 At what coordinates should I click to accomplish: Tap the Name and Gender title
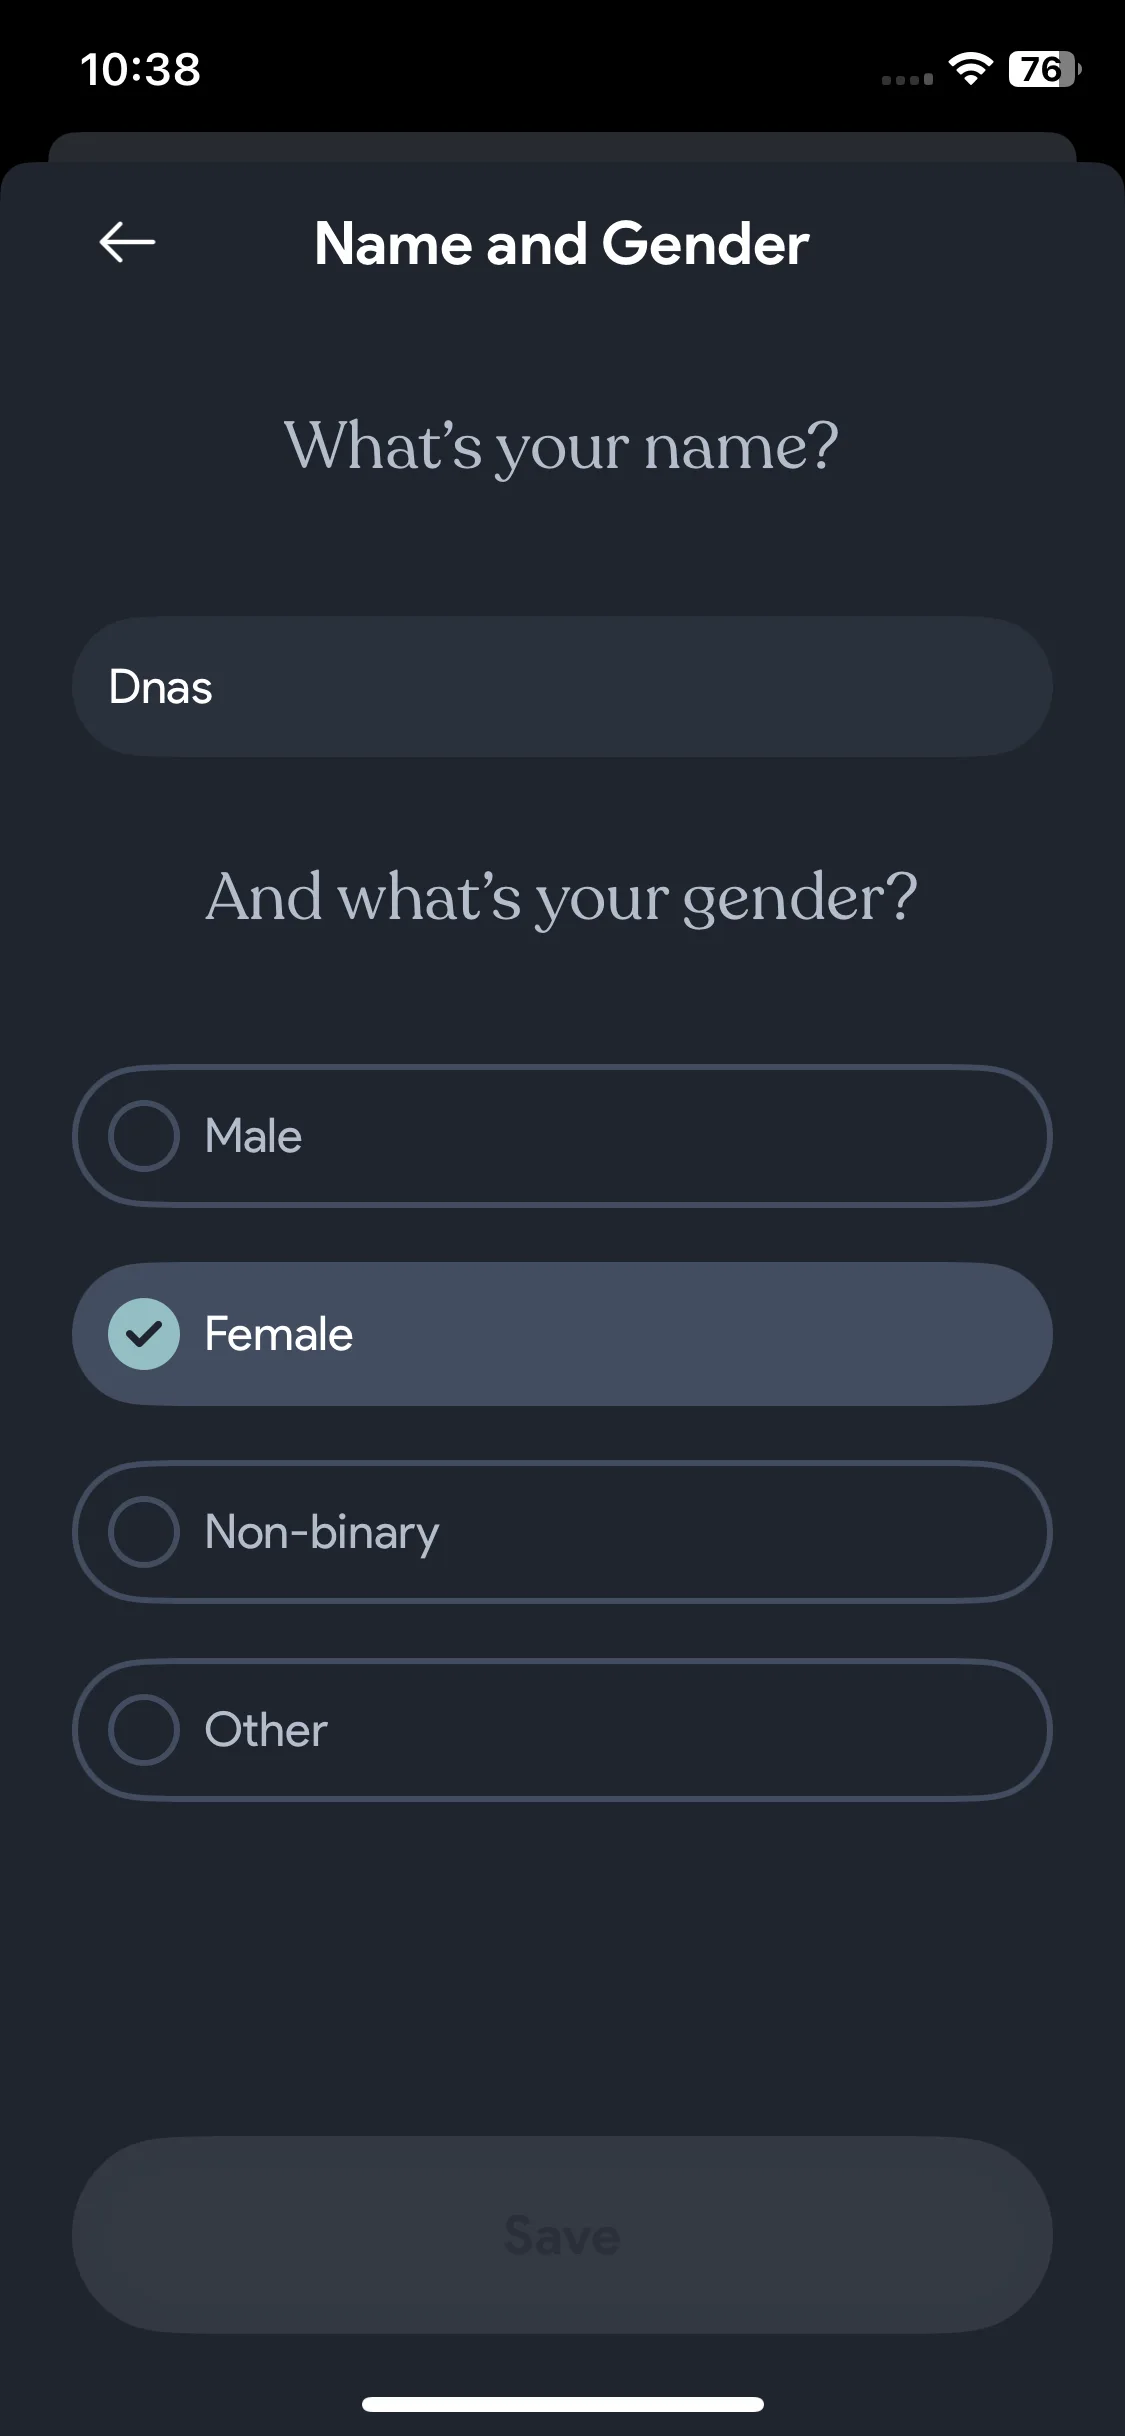(x=562, y=243)
